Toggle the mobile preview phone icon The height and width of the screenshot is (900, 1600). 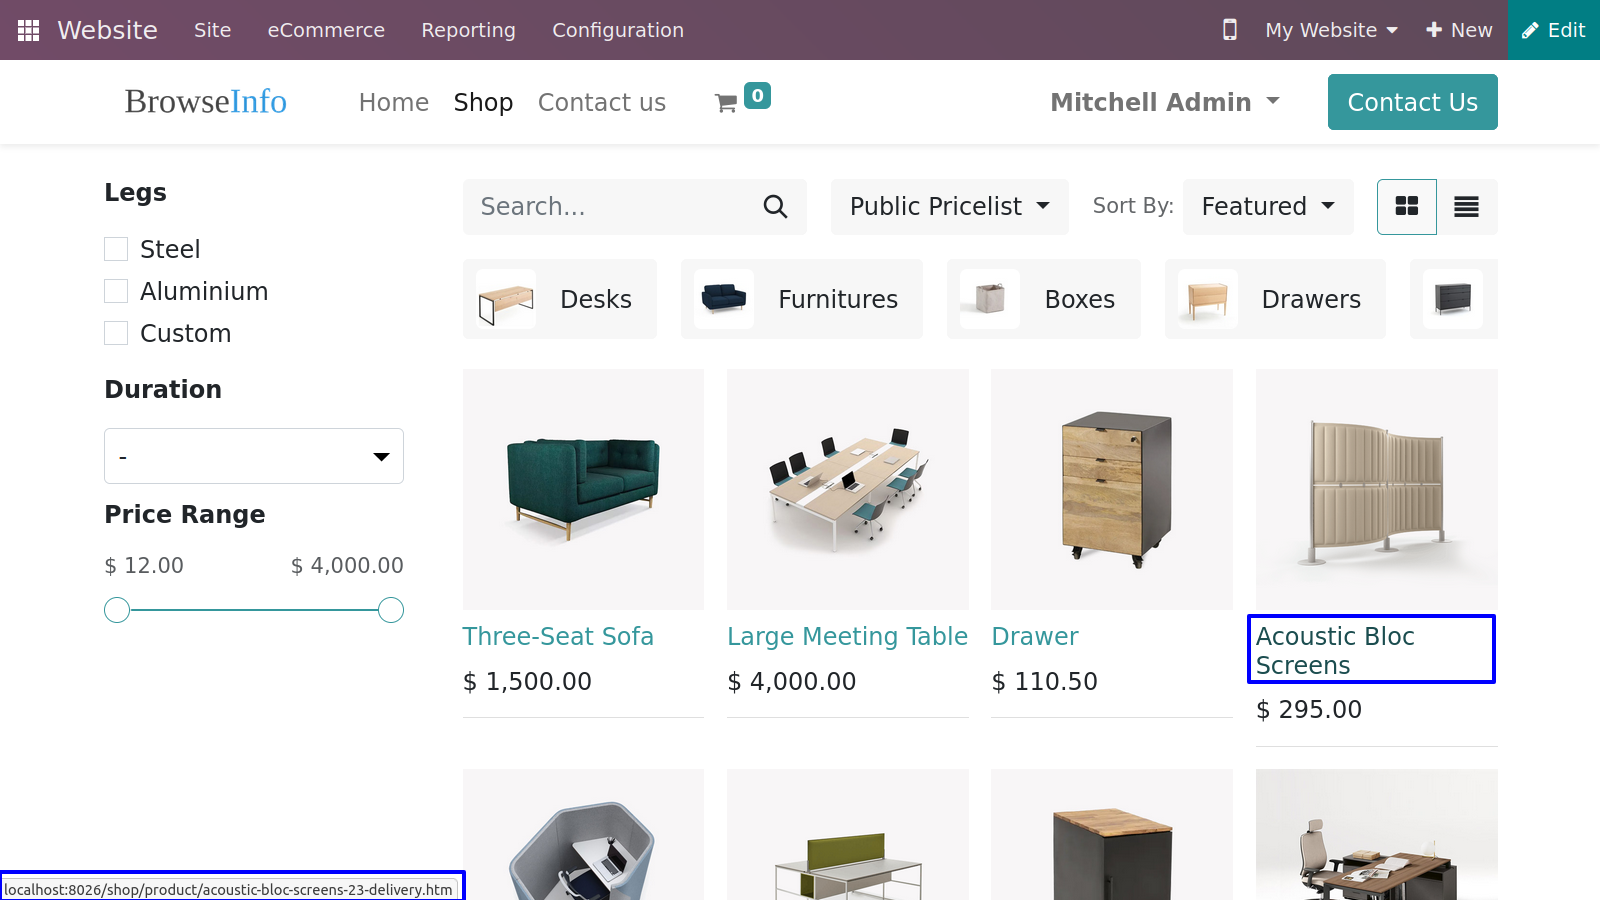(1230, 30)
